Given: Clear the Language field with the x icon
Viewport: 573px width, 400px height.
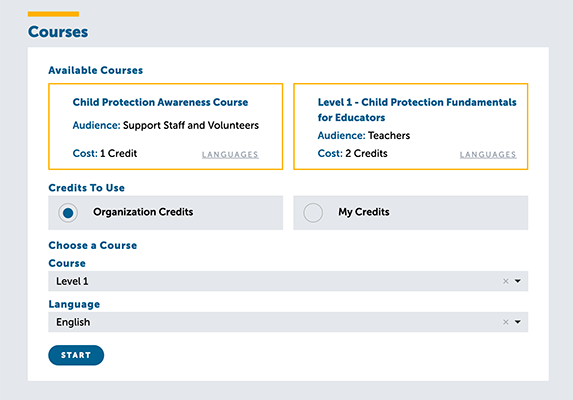Looking at the screenshot, I should pos(506,322).
